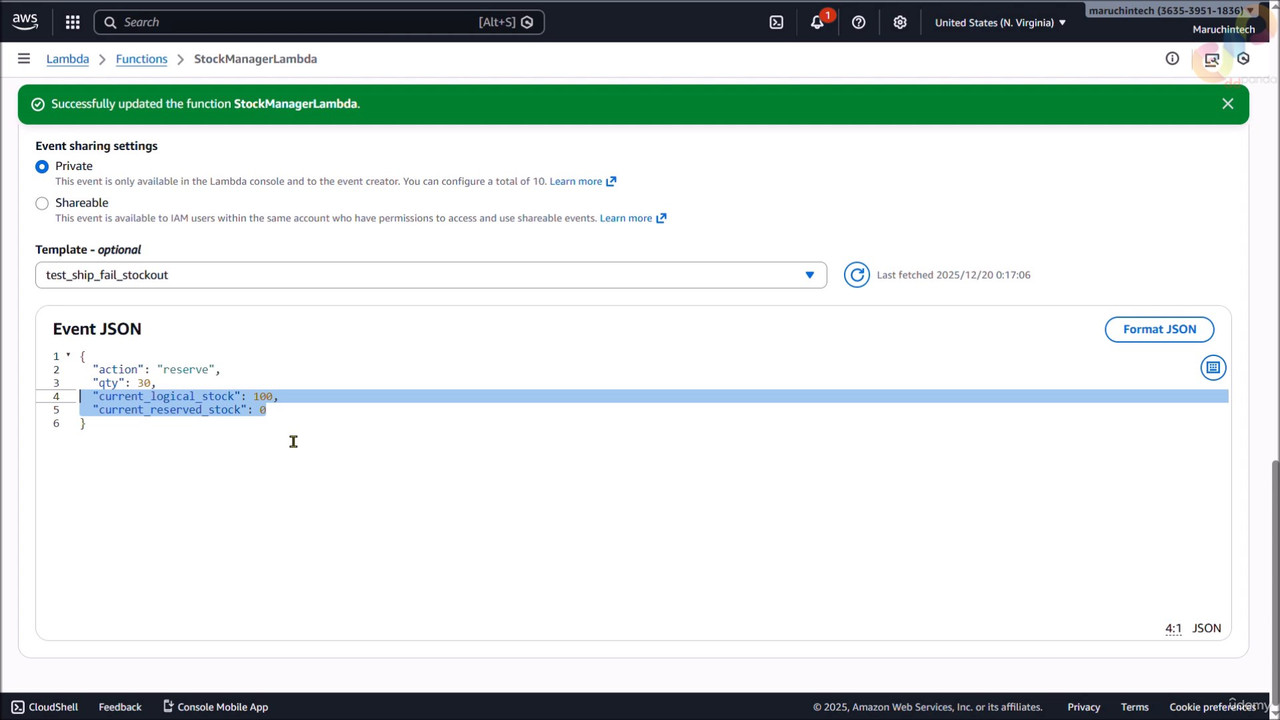The width and height of the screenshot is (1280, 720).
Task: Refresh the template list
Action: pyautogui.click(x=857, y=275)
